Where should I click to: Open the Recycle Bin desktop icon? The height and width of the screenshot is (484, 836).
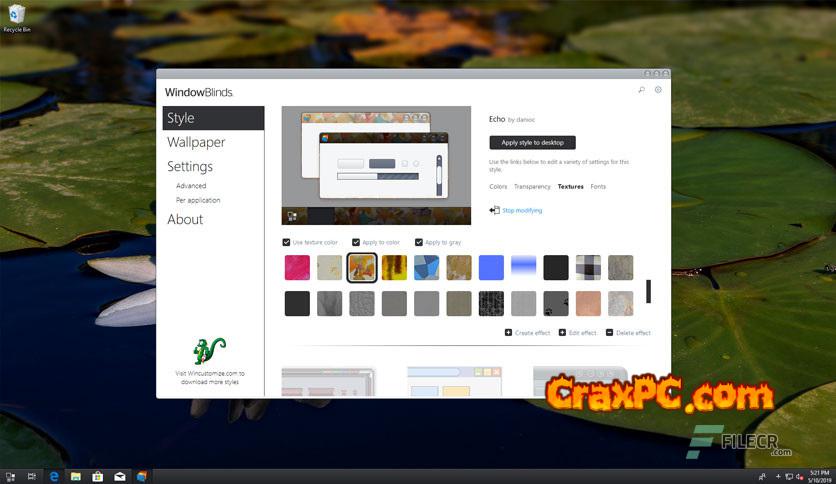pos(17,15)
